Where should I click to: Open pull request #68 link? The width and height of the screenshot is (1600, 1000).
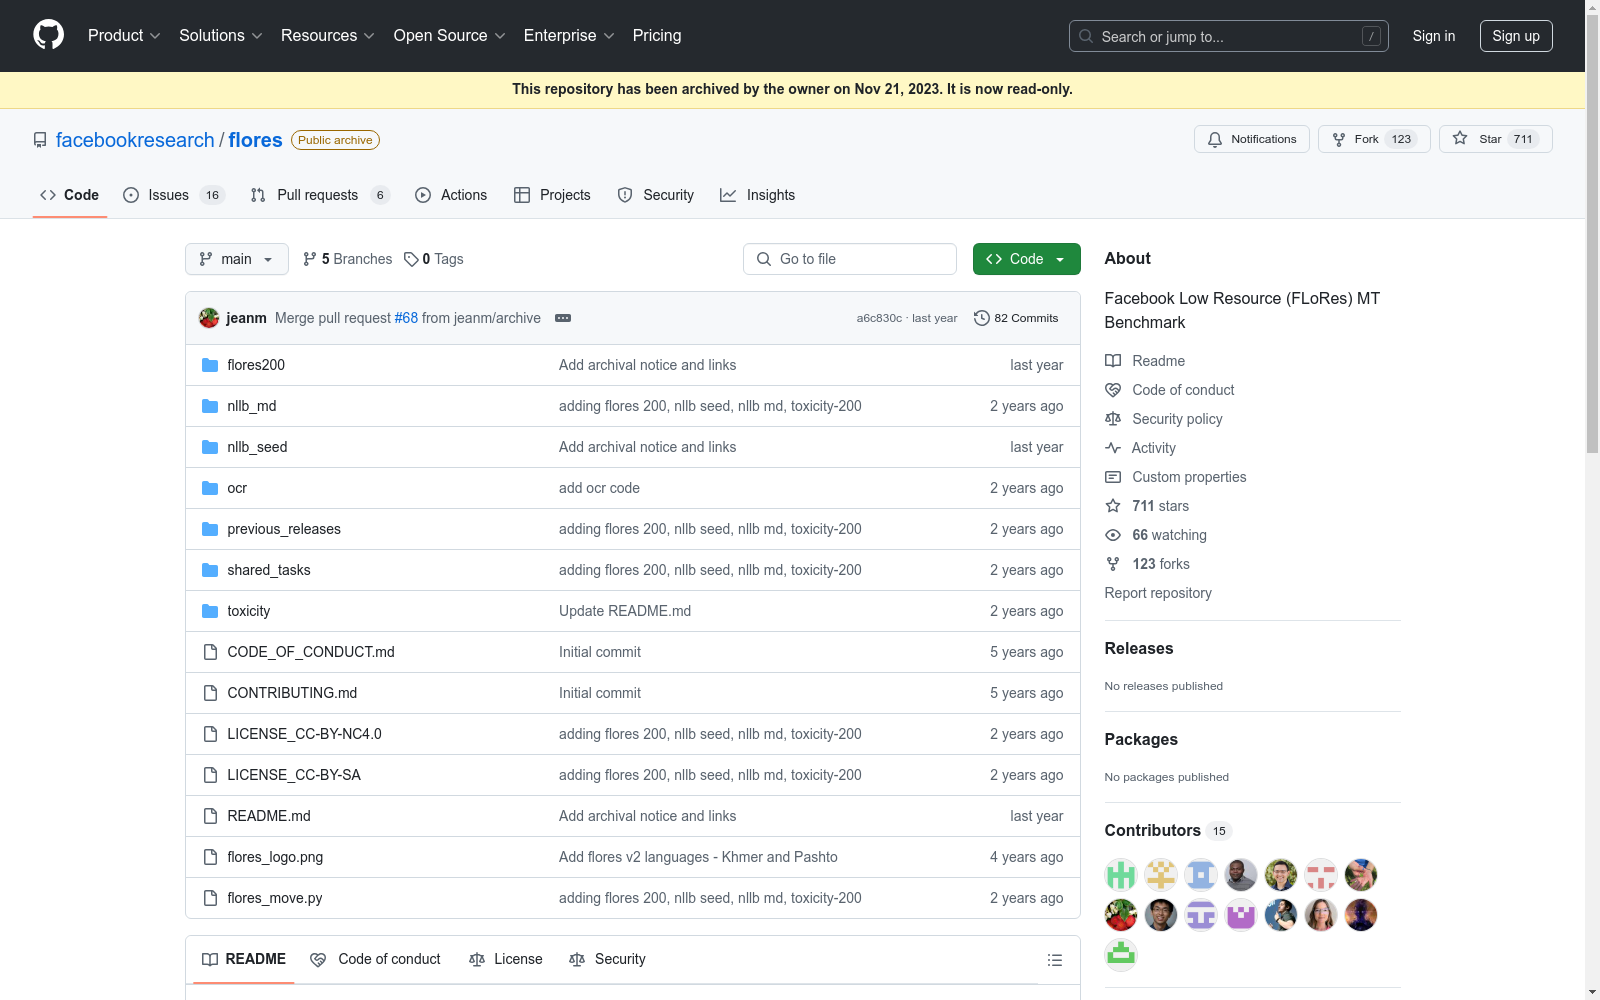pyautogui.click(x=406, y=318)
